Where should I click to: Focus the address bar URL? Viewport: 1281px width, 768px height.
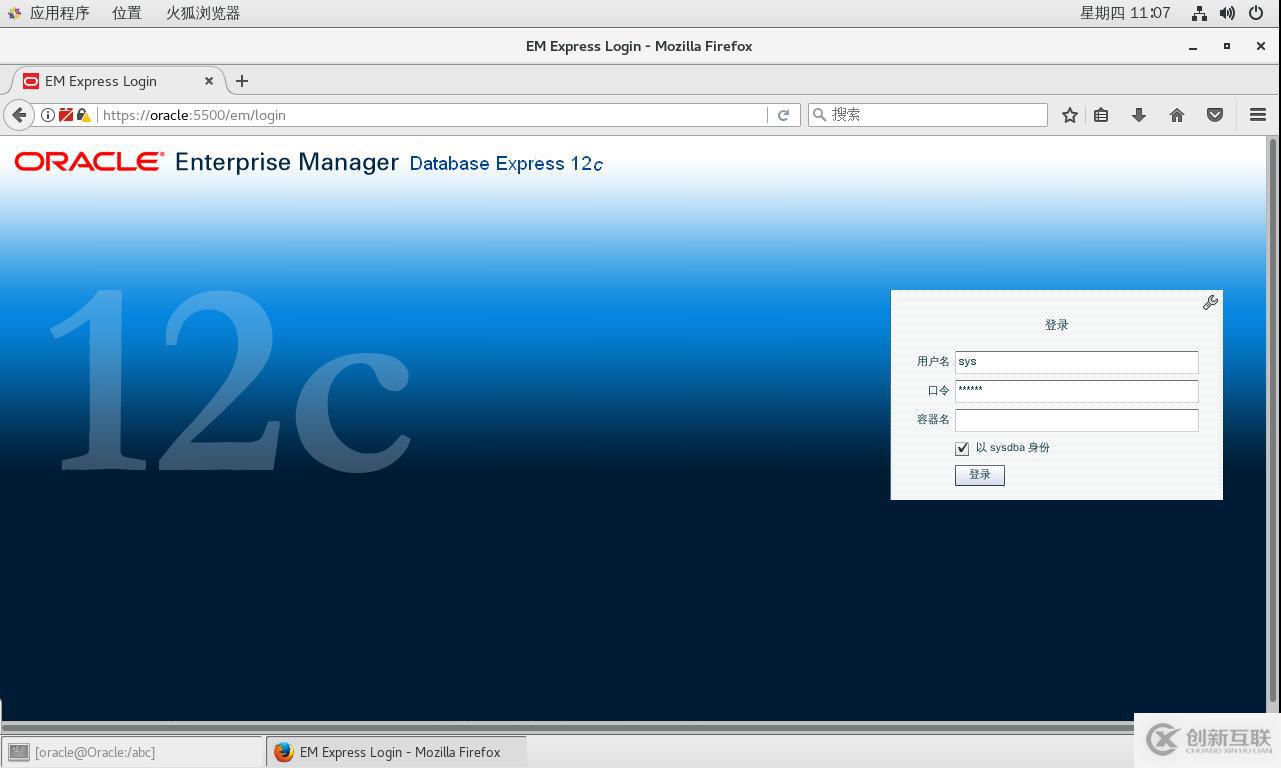click(x=432, y=115)
